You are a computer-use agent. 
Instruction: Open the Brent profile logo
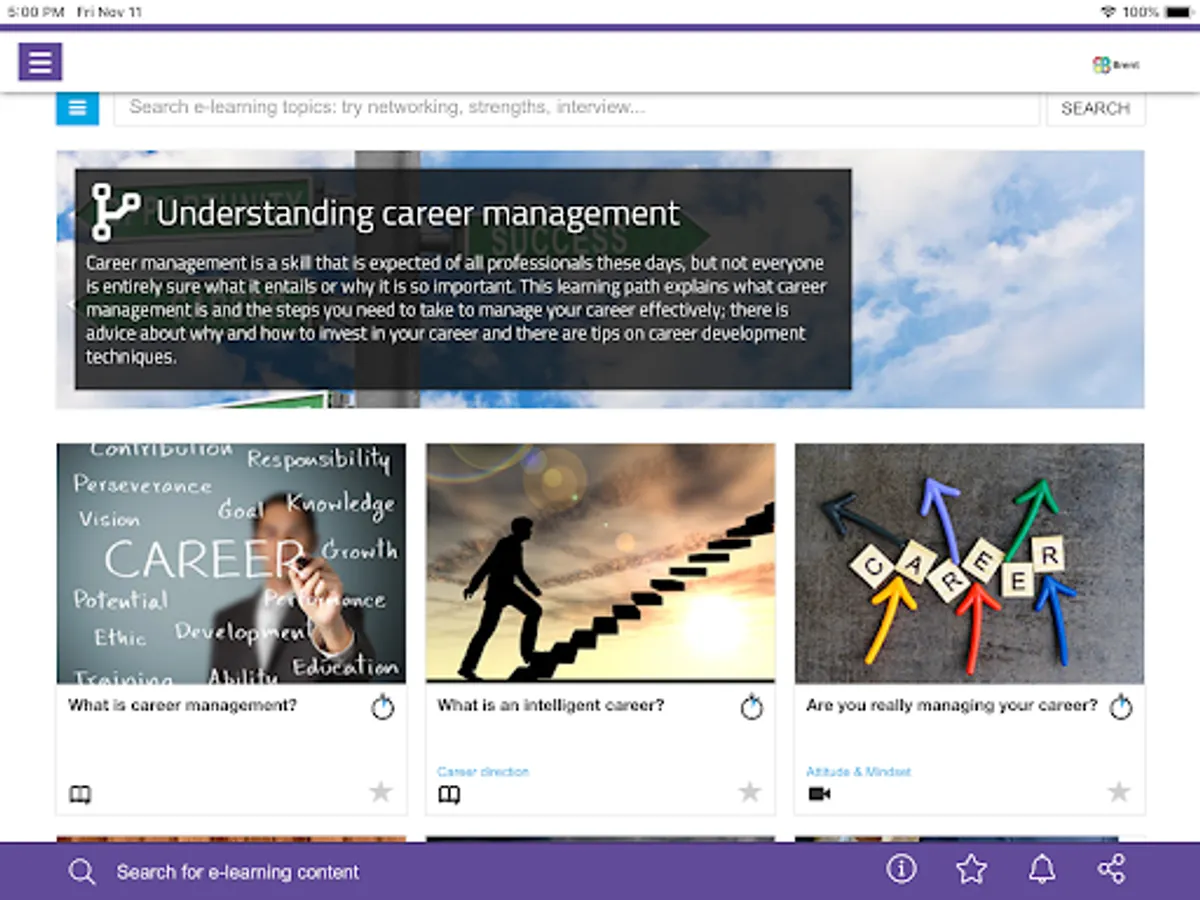point(1116,65)
